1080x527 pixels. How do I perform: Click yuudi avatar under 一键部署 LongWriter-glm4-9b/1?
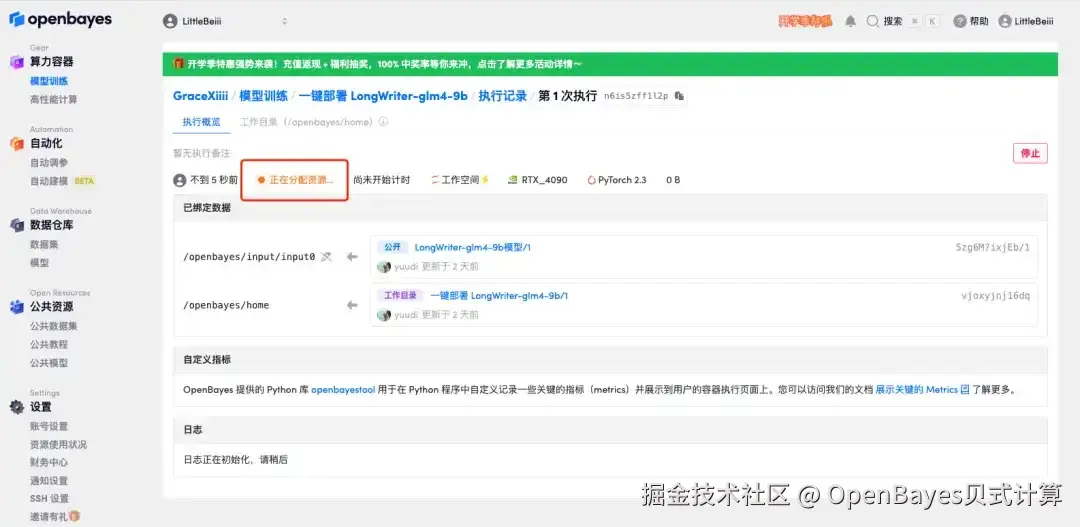(x=384, y=315)
